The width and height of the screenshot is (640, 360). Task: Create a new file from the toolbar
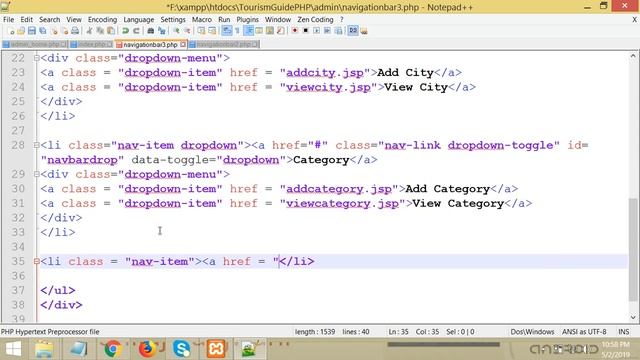pyautogui.click(x=11, y=31)
